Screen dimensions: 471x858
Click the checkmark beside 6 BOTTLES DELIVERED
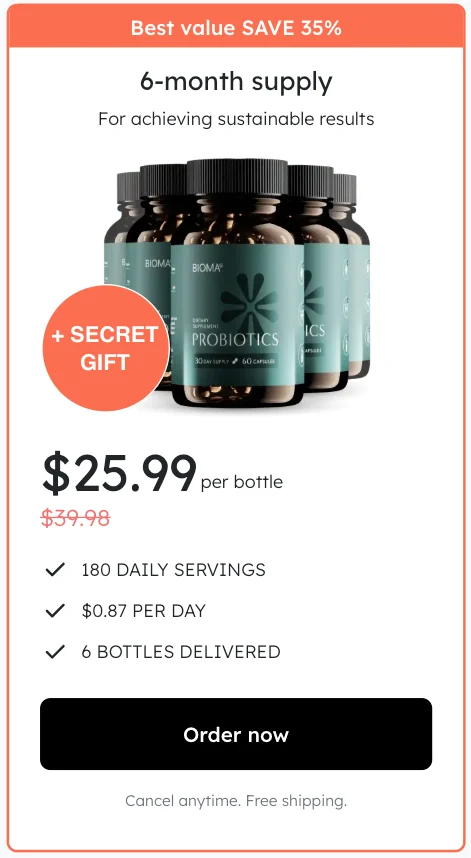coord(55,652)
